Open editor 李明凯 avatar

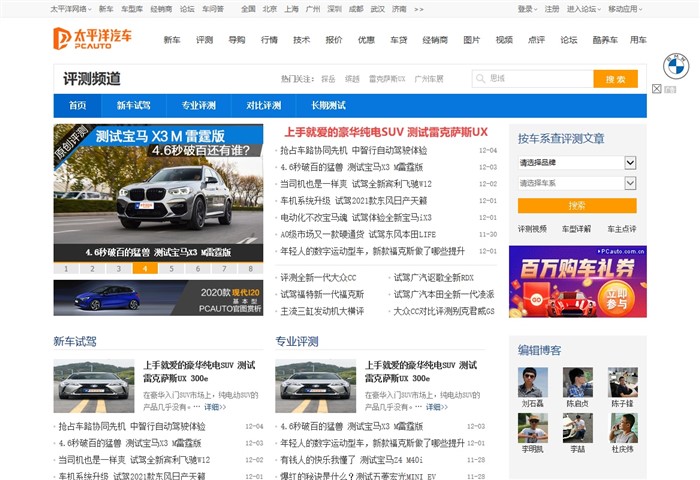[533, 428]
